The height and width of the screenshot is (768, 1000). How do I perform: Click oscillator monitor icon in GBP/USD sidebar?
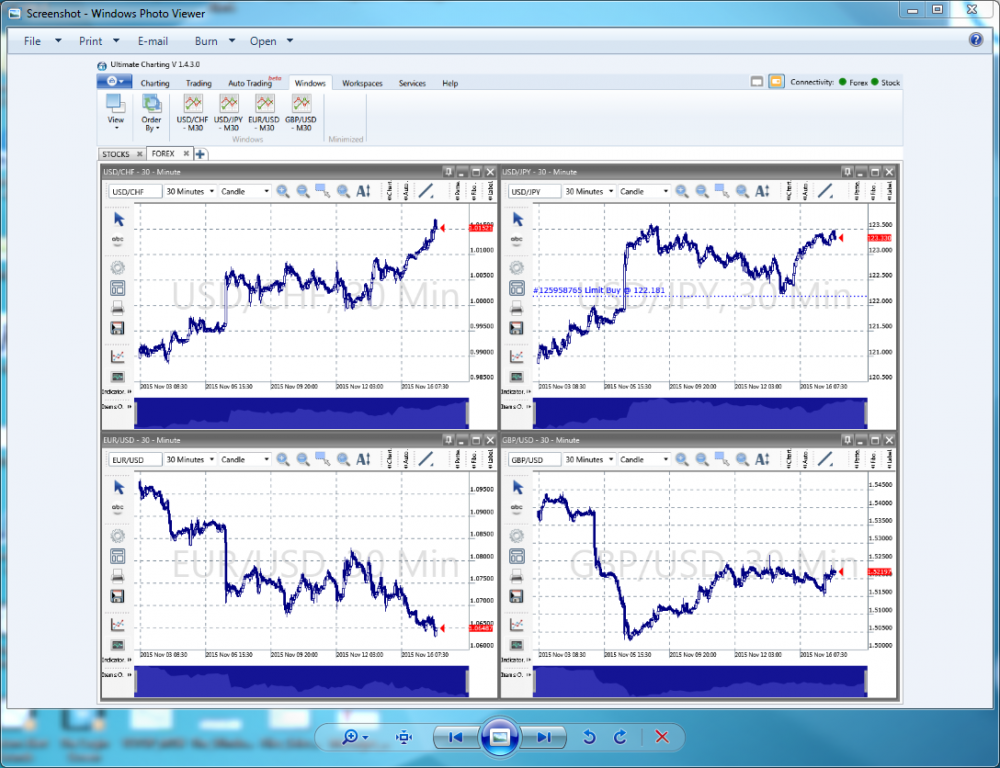click(x=517, y=645)
